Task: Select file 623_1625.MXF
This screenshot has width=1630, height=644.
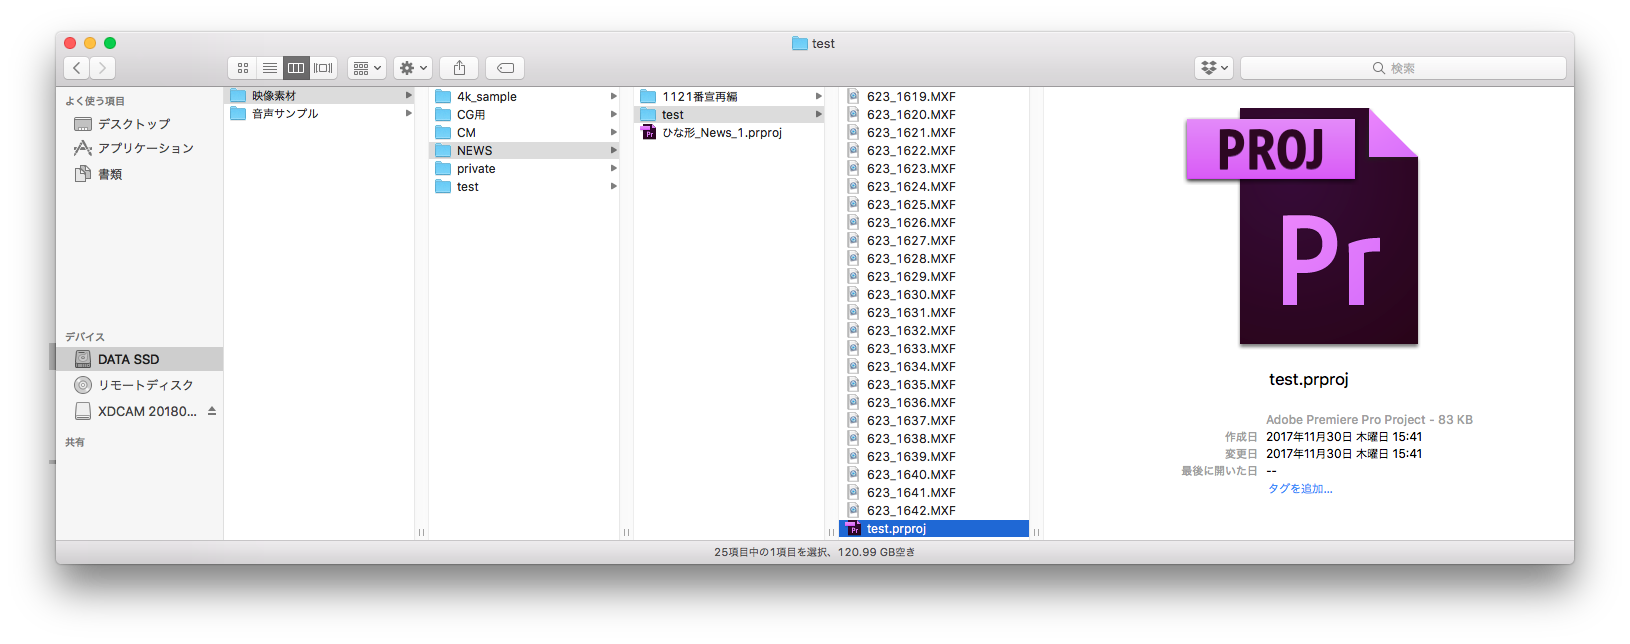Action: tap(934, 205)
